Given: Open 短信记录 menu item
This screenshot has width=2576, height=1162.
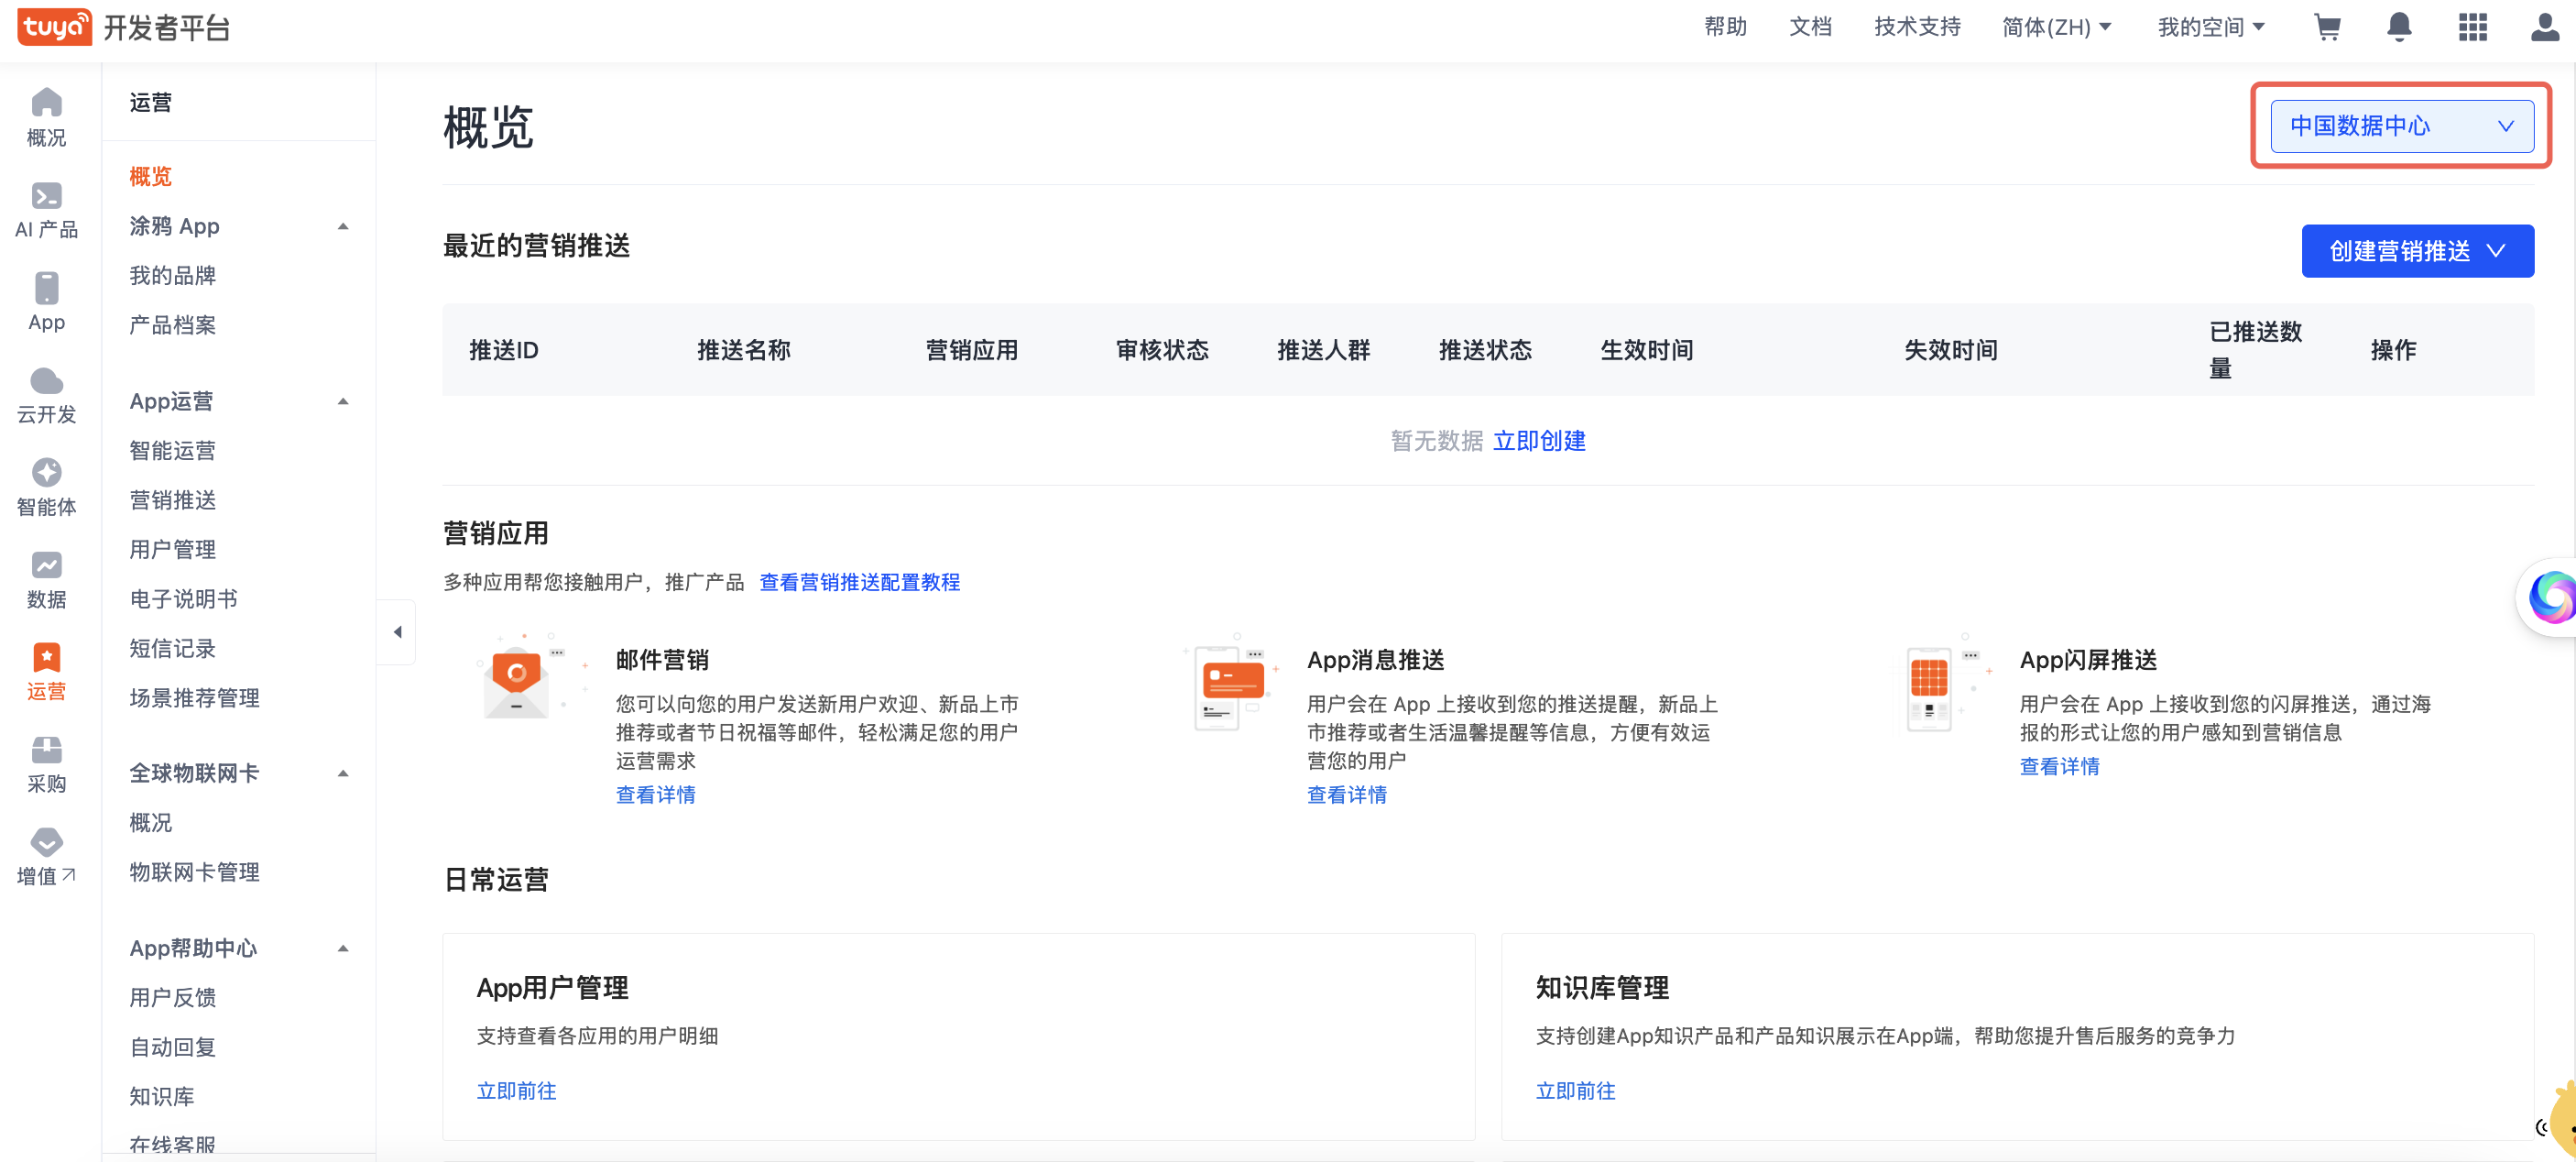Looking at the screenshot, I should coord(172,649).
